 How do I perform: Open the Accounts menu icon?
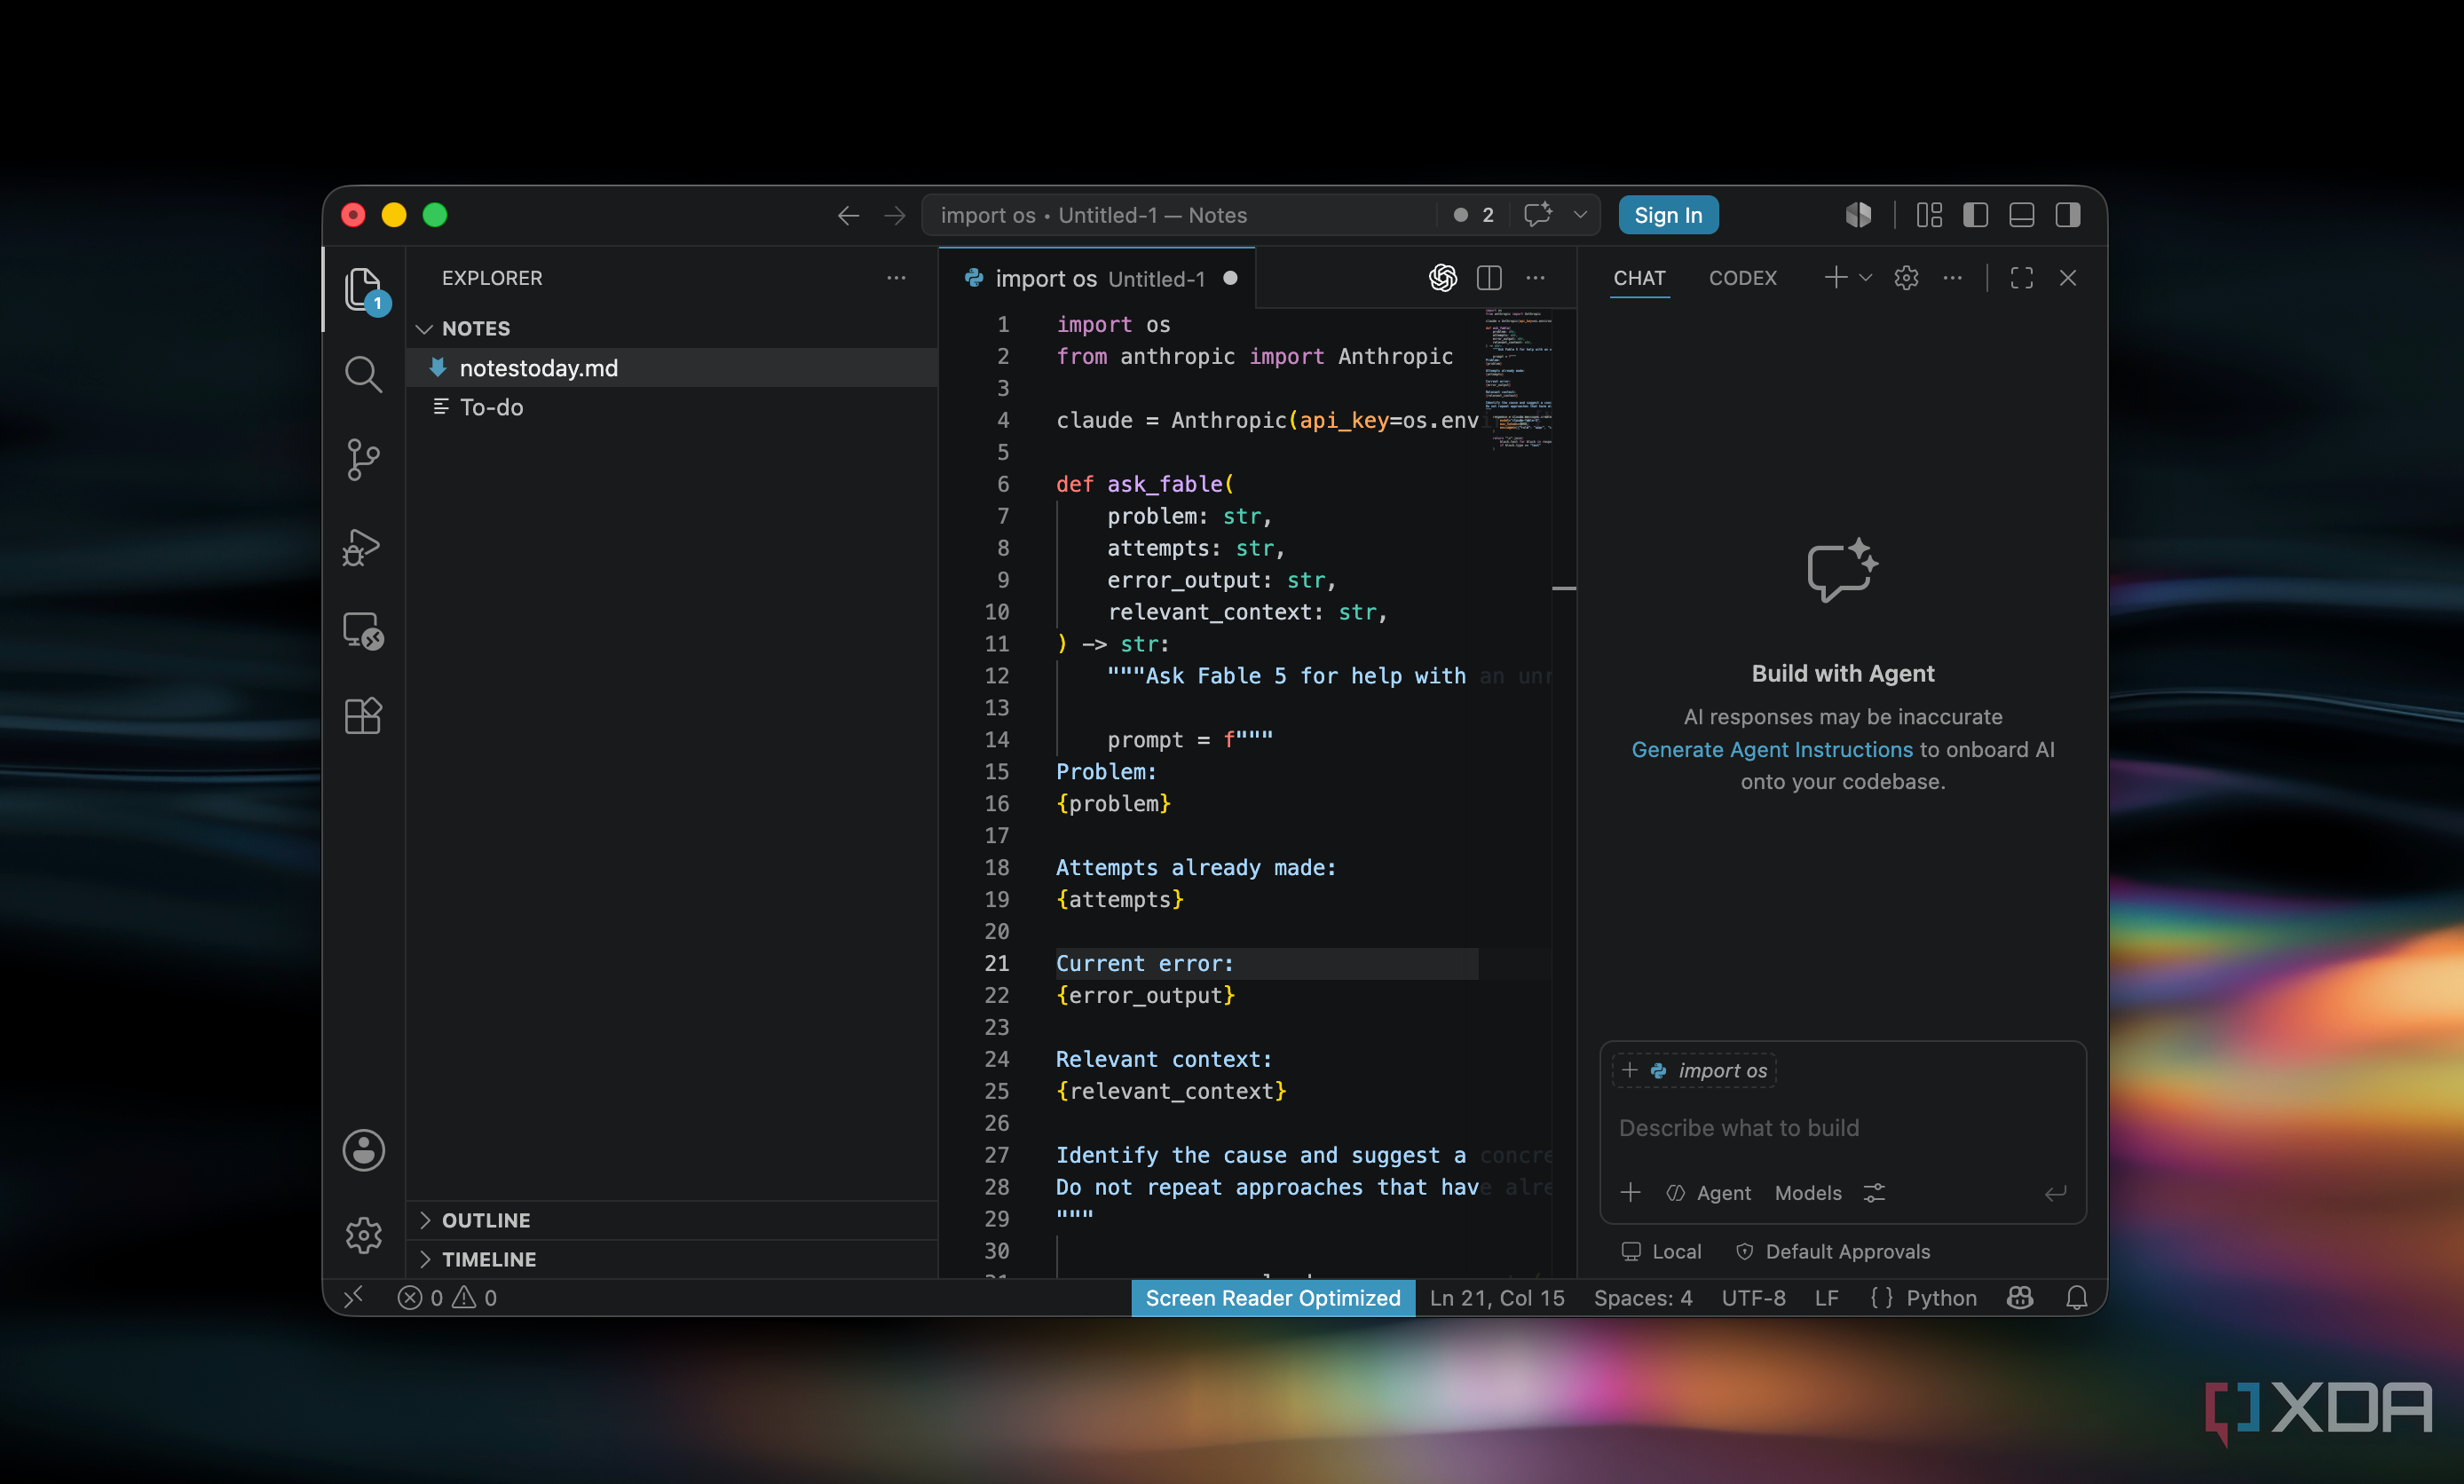point(364,1150)
